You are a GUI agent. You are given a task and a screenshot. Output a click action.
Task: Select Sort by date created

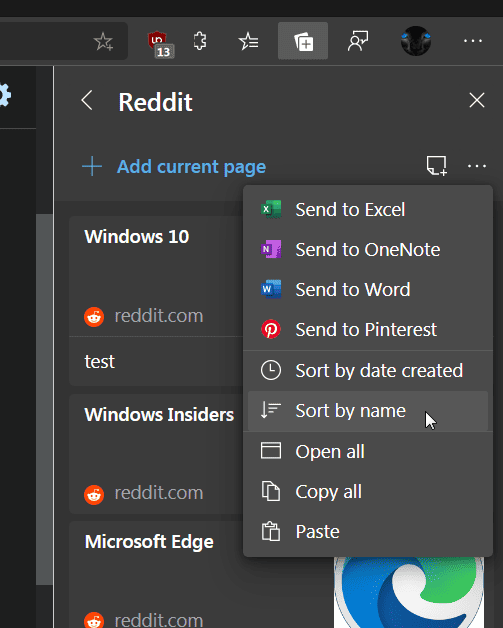[x=368, y=370]
